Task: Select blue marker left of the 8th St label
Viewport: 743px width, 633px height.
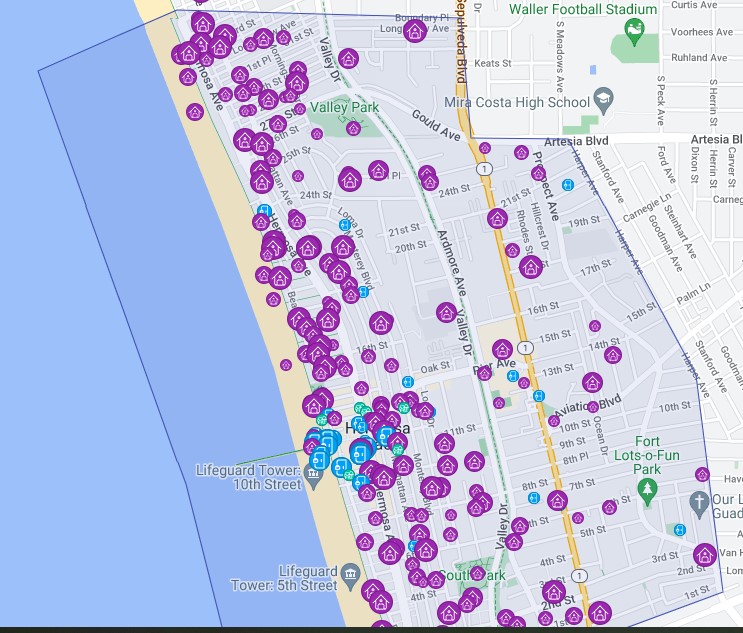Action: click(x=534, y=498)
